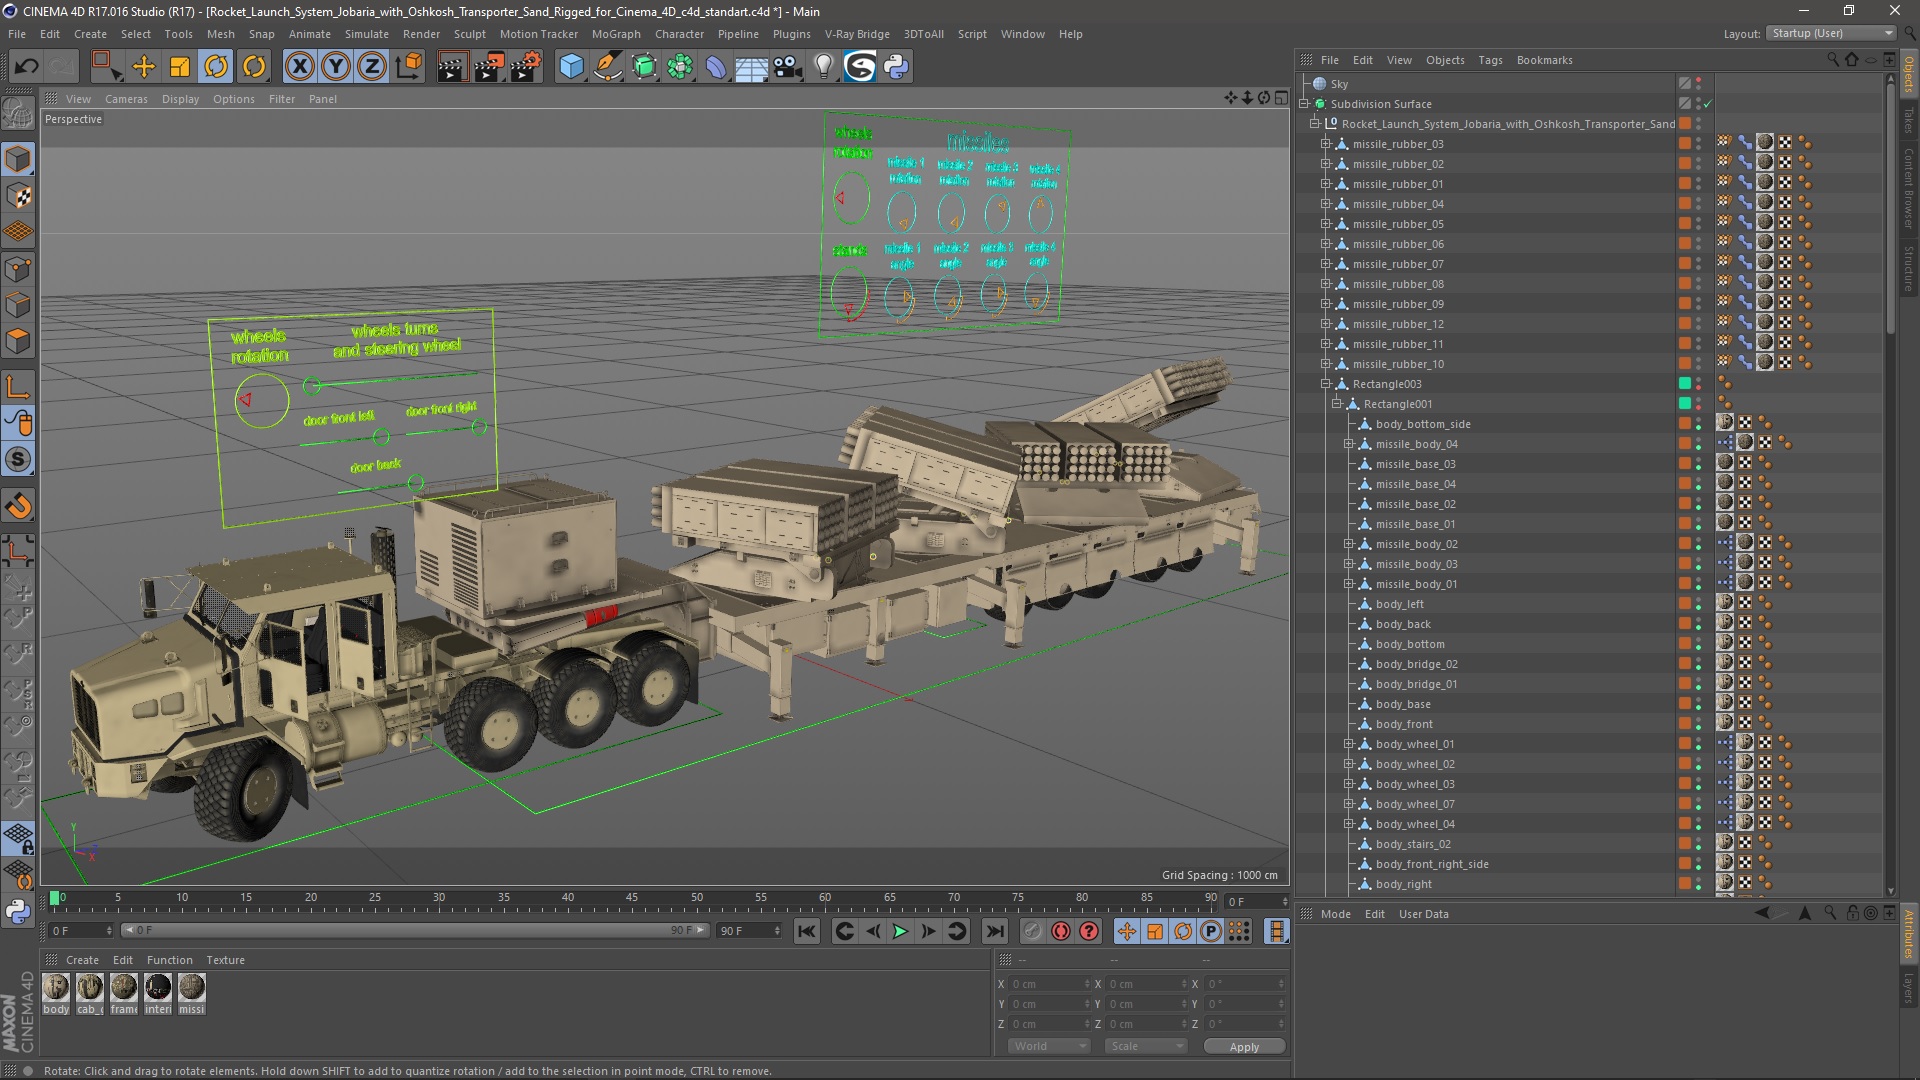This screenshot has width=1920, height=1080.
Task: Open the World coordinate dropdown
Action: coord(1049,1046)
